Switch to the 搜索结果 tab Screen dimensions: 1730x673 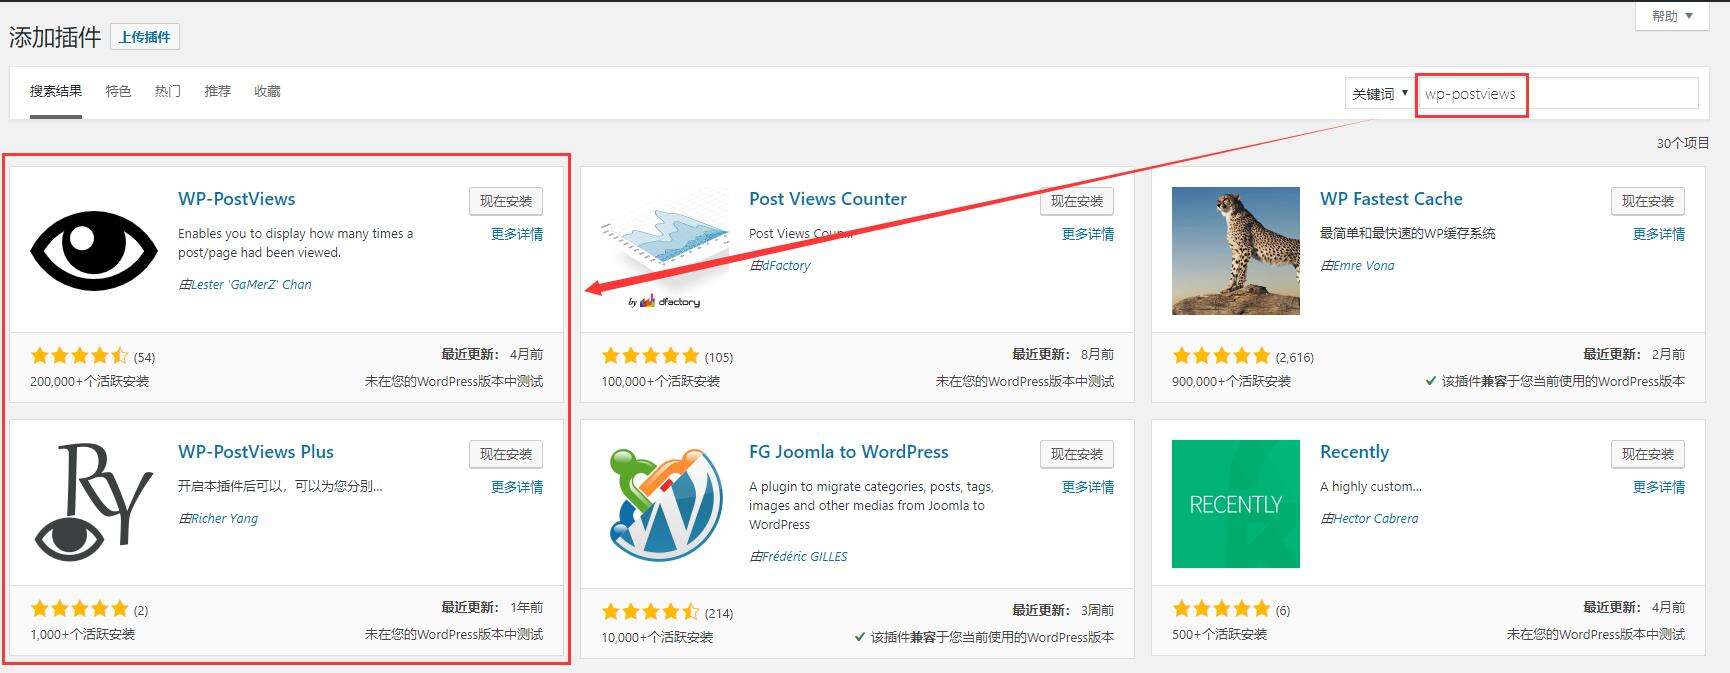point(56,91)
